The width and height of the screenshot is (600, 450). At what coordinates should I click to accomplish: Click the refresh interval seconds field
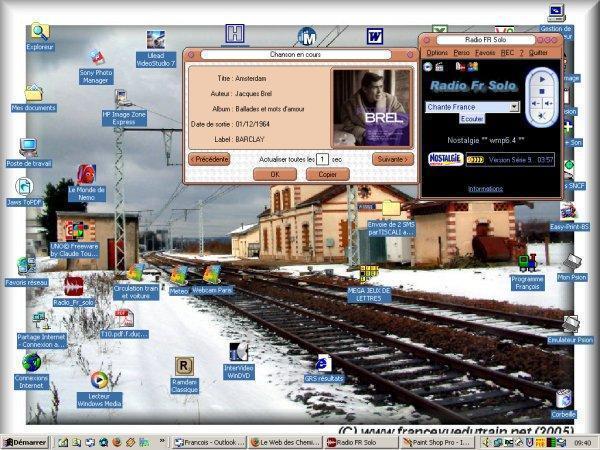[x=323, y=159]
